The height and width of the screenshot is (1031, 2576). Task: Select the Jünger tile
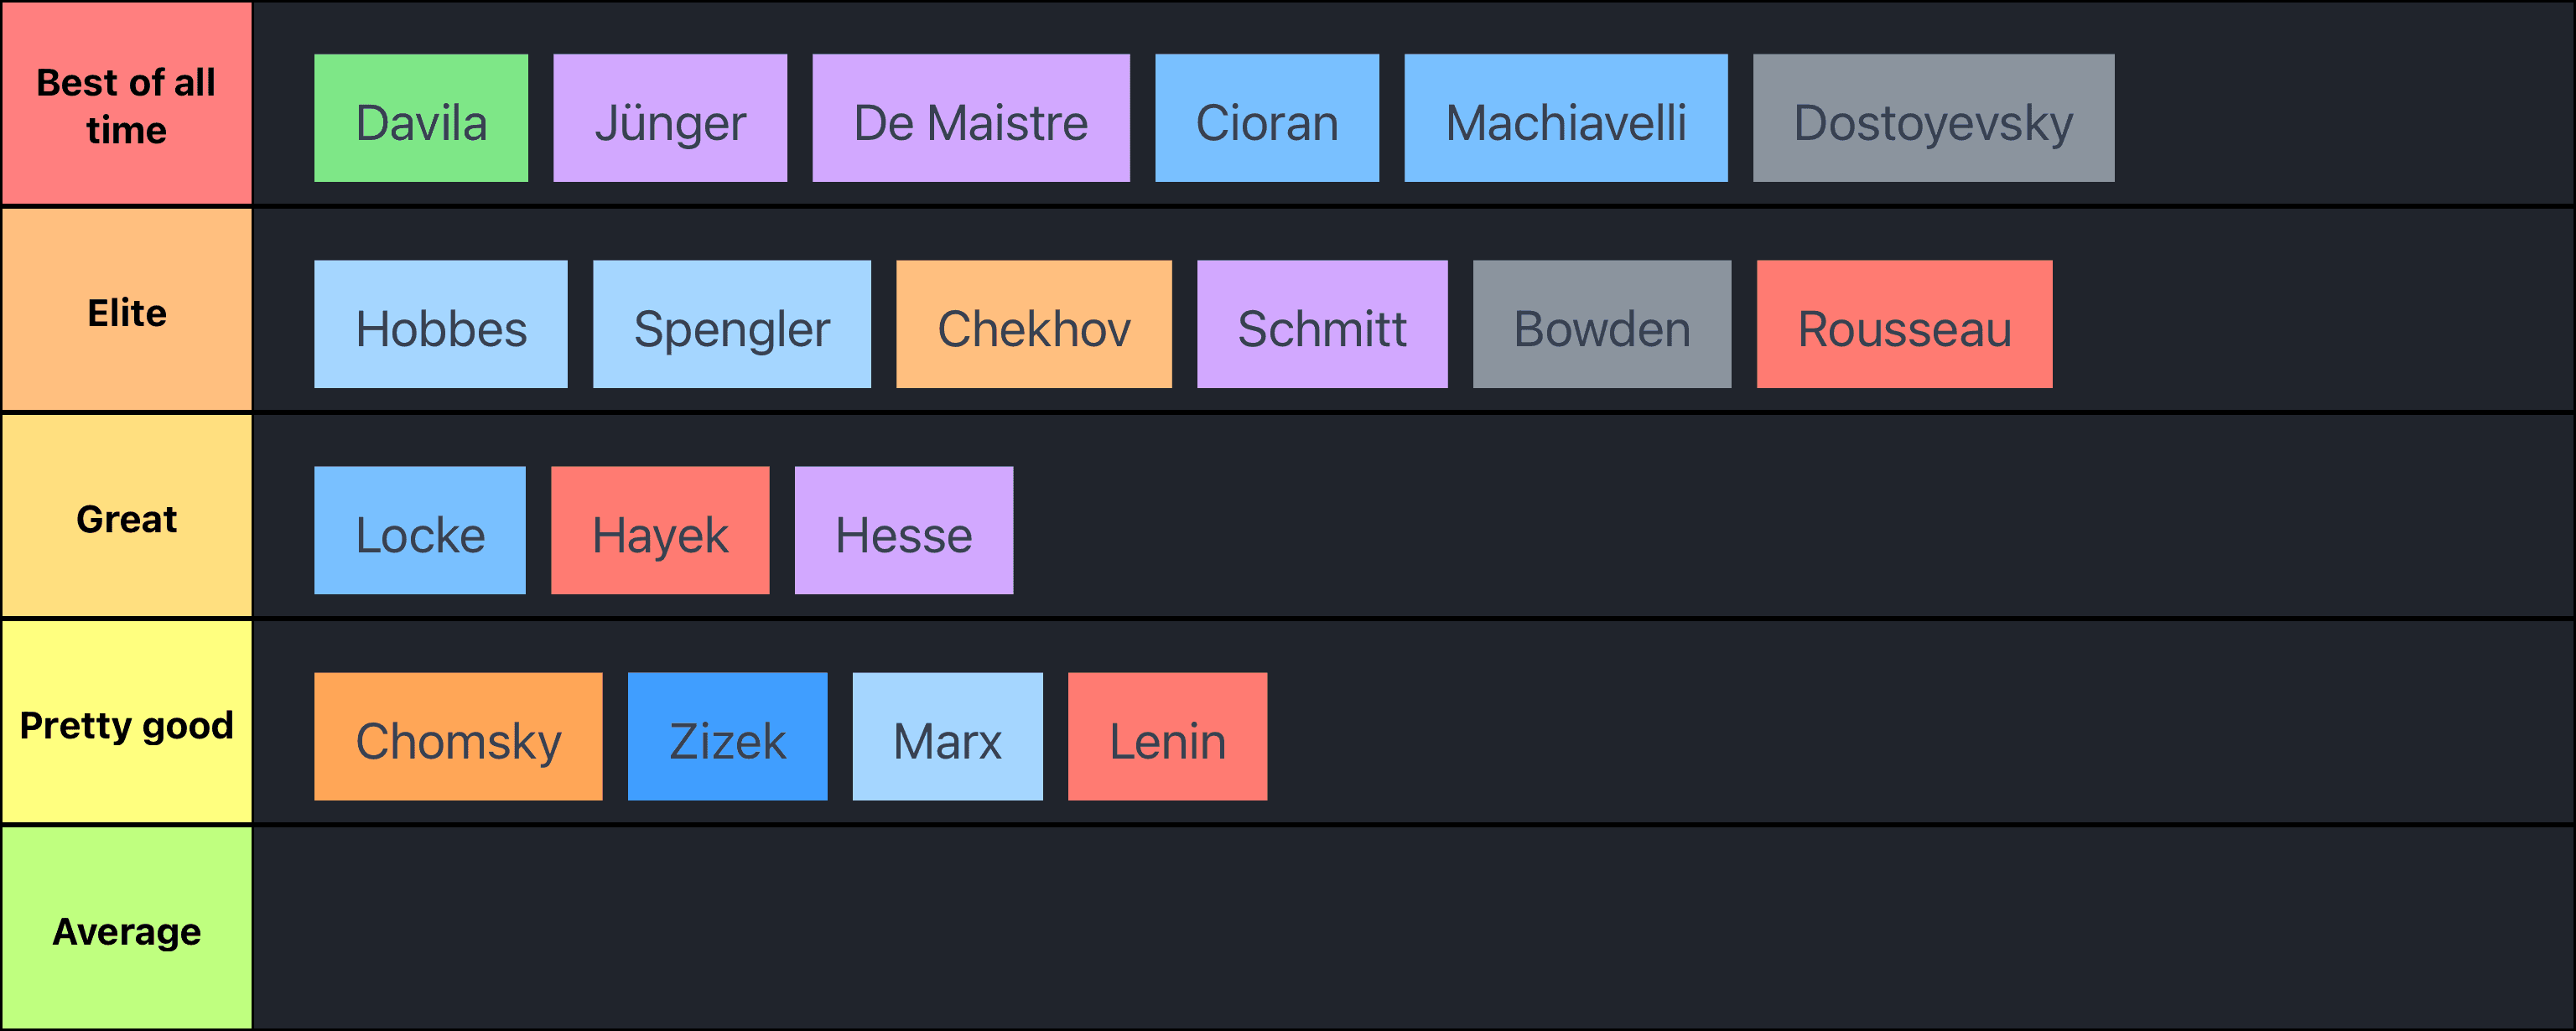(x=670, y=118)
